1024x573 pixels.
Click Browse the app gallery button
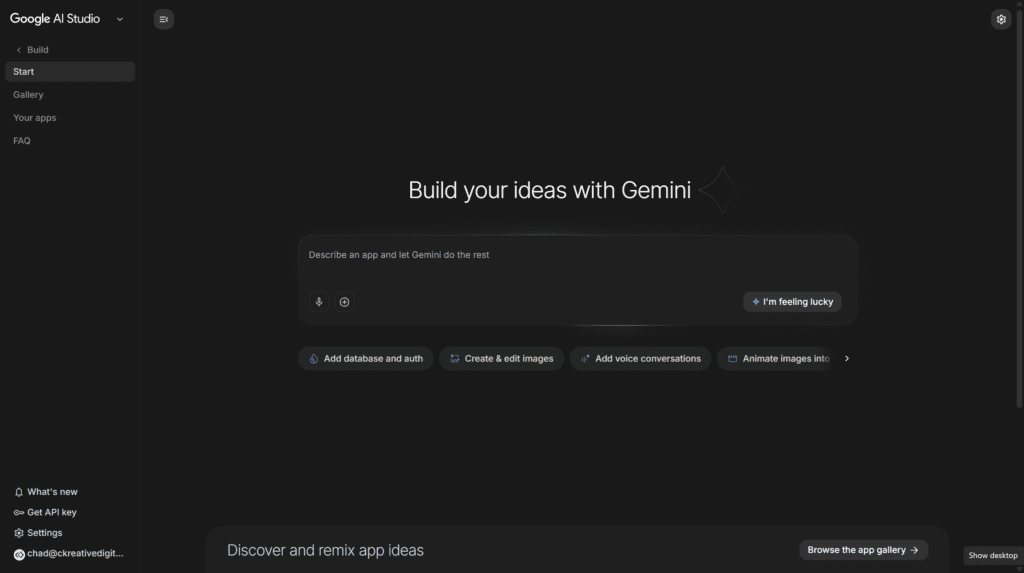point(863,550)
